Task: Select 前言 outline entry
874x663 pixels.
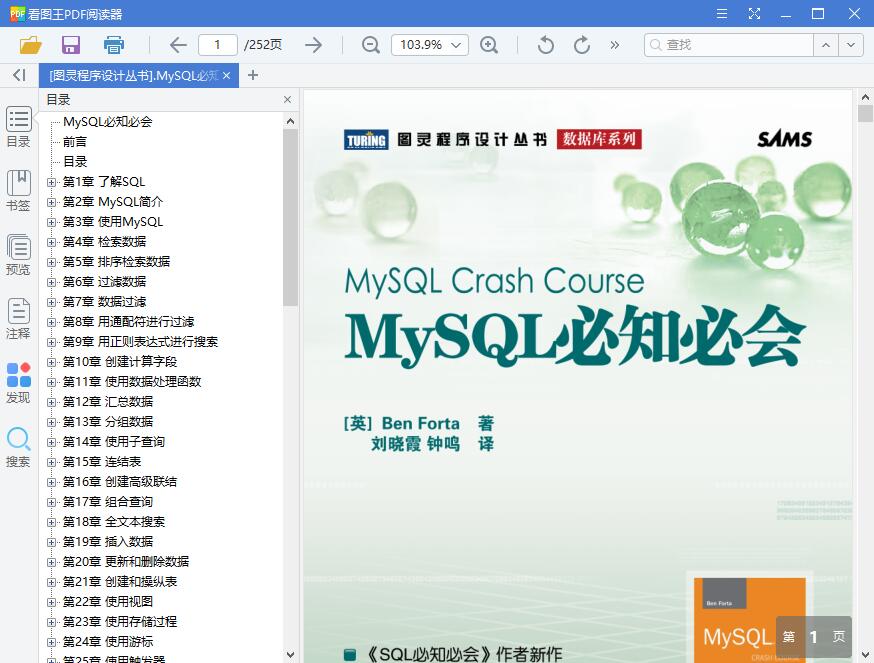Action: (x=75, y=142)
